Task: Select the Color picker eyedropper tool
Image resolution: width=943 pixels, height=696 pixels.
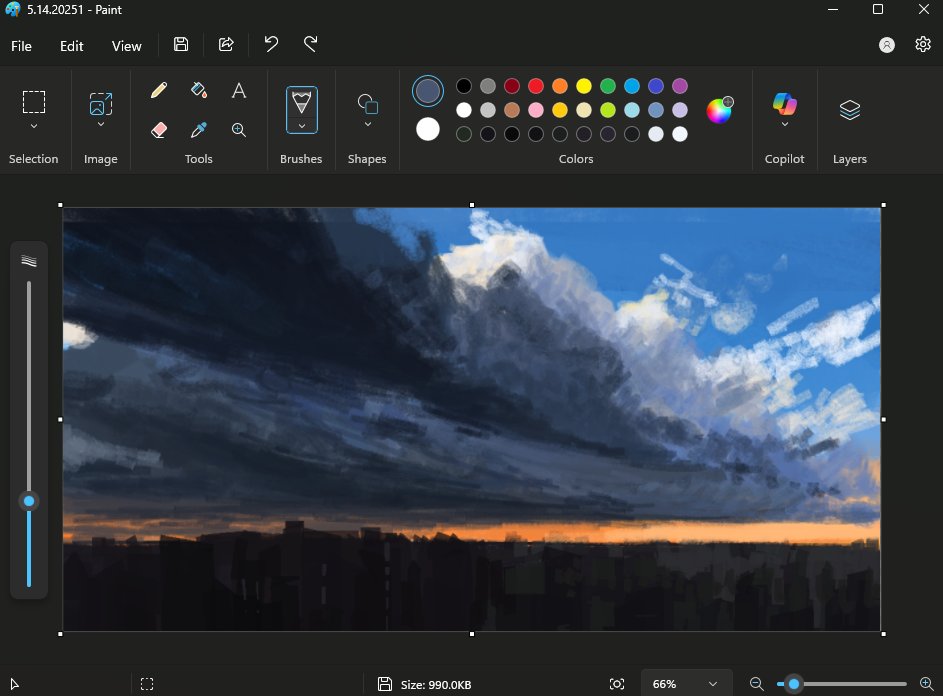Action: (x=199, y=130)
